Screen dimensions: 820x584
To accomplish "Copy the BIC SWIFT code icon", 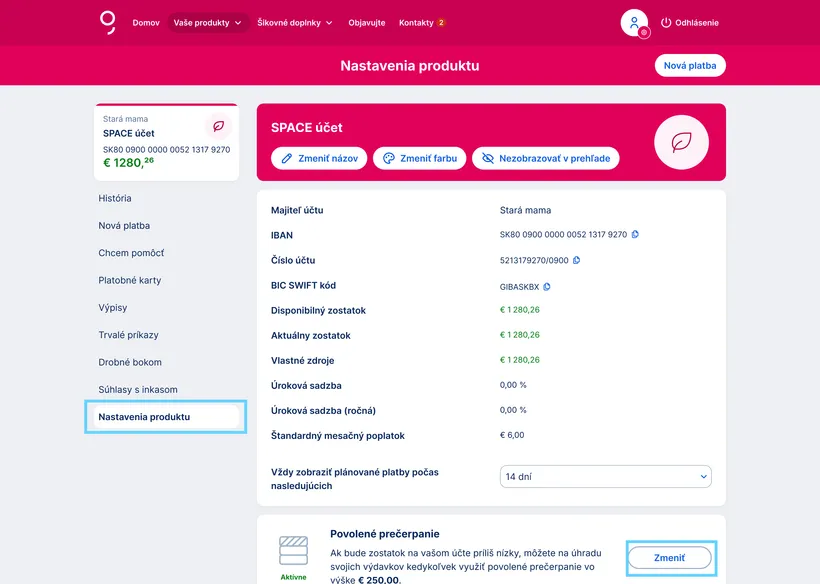I will tap(547, 286).
